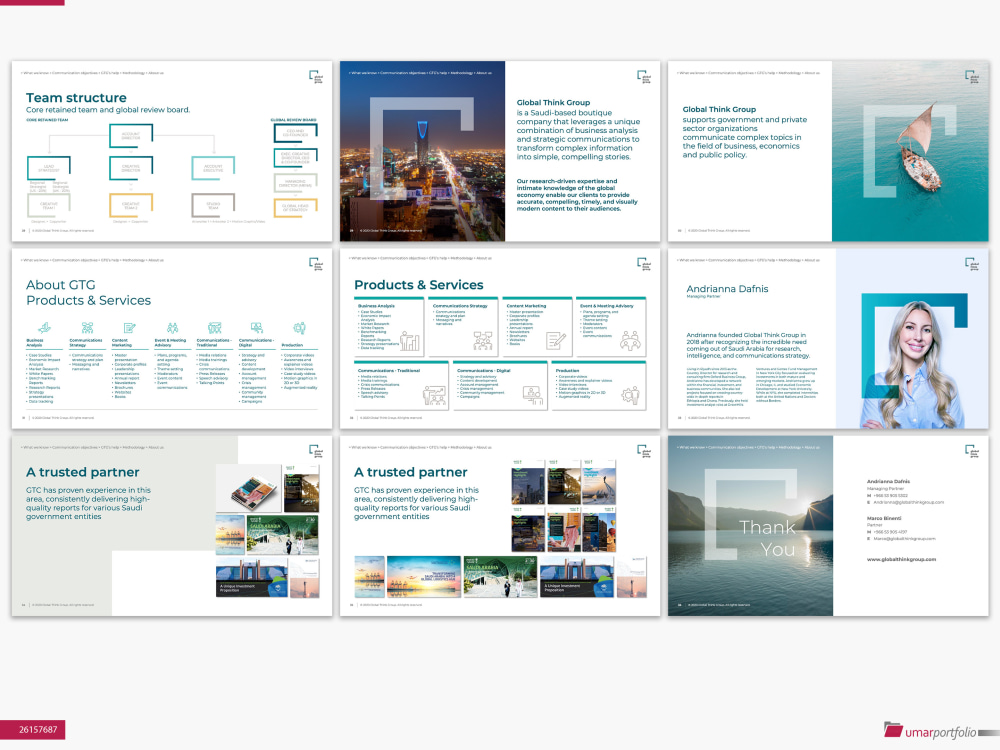This screenshot has width=1000, height=750.
Task: Select the Production gears icon
Action: pyautogui.click(x=299, y=327)
